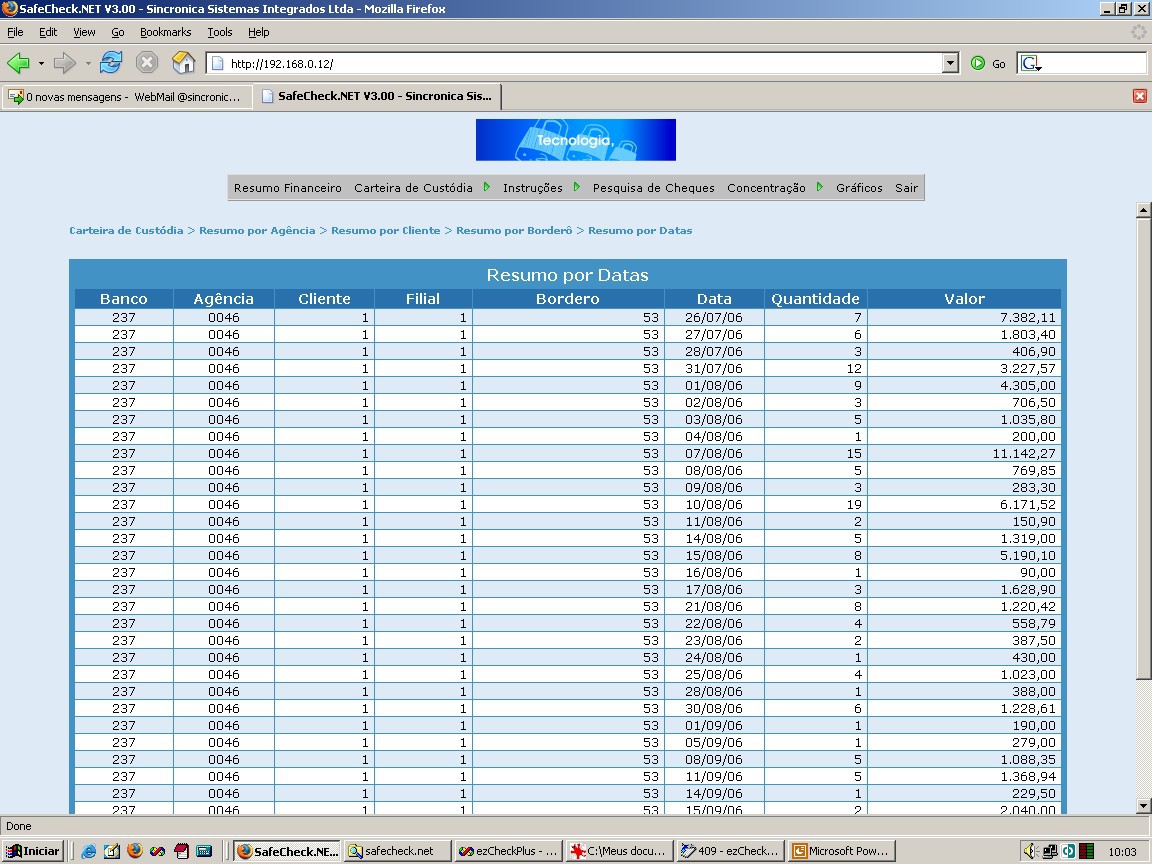1152x864 pixels.
Task: Open the Pesquisa de Cheques page
Action: coord(653,188)
